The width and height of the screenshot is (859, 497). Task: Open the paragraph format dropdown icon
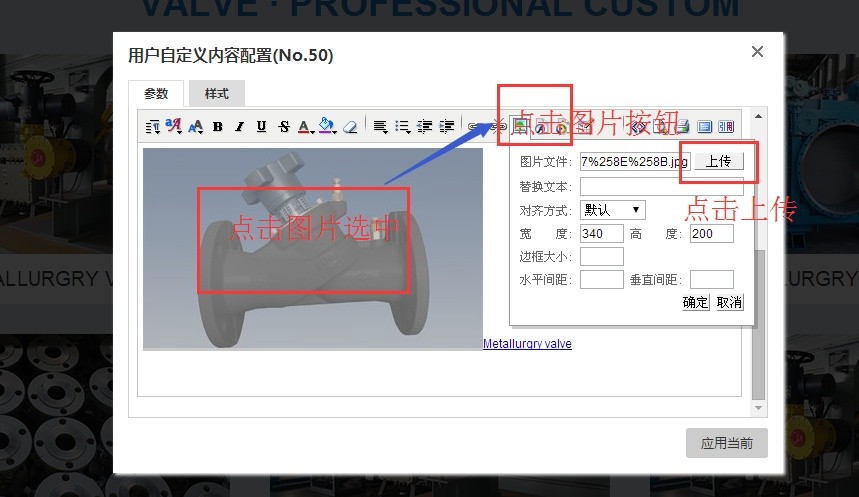click(x=152, y=127)
